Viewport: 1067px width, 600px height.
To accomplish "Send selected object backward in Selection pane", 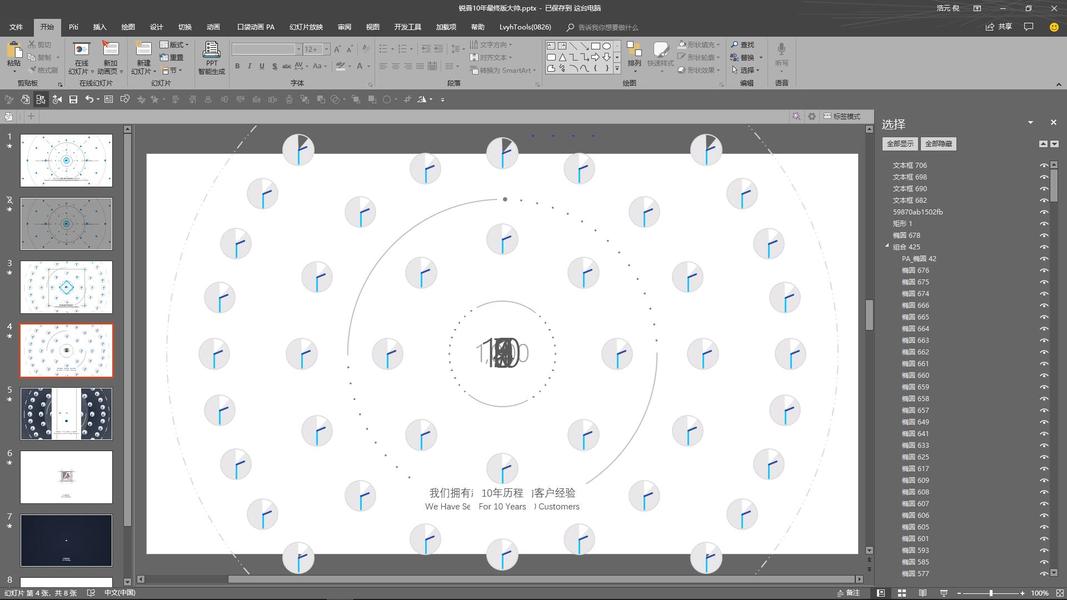I will (x=1054, y=144).
